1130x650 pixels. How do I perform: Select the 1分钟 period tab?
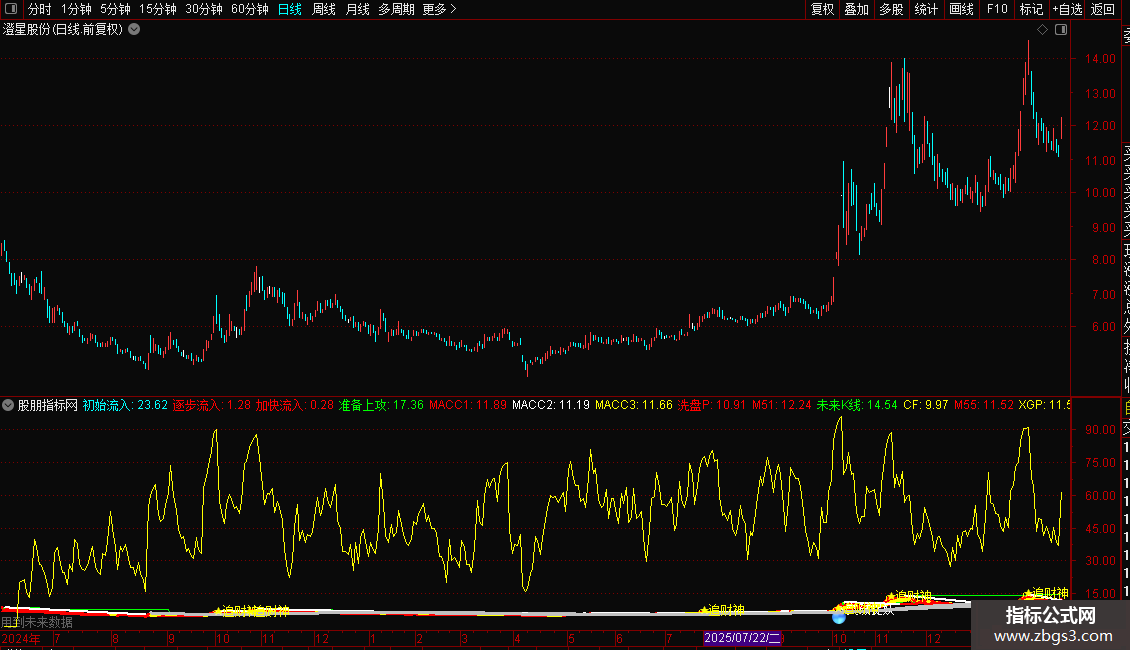click(76, 9)
